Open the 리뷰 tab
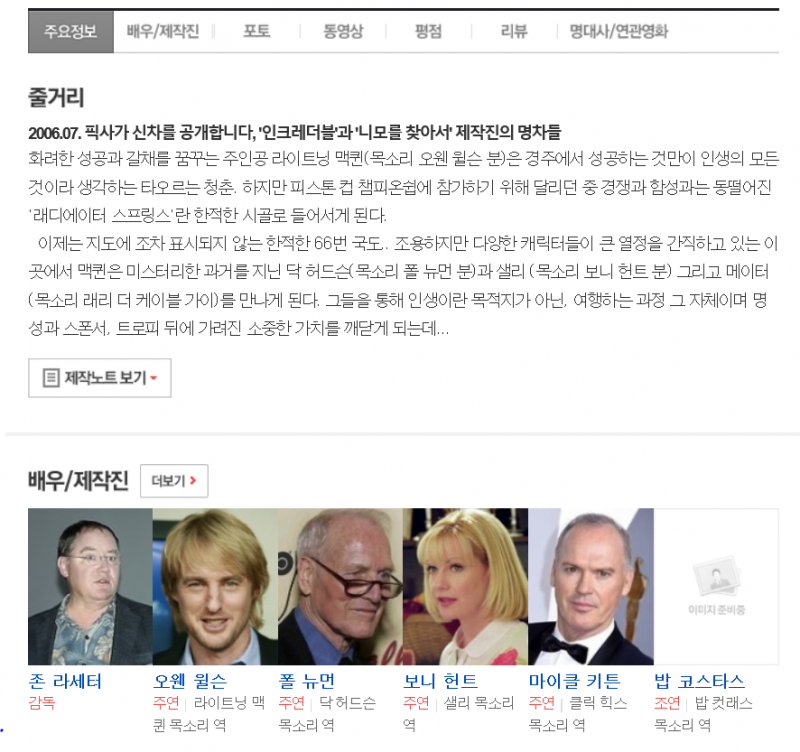Image resolution: width=800 pixels, height=752 pixels. tap(514, 31)
